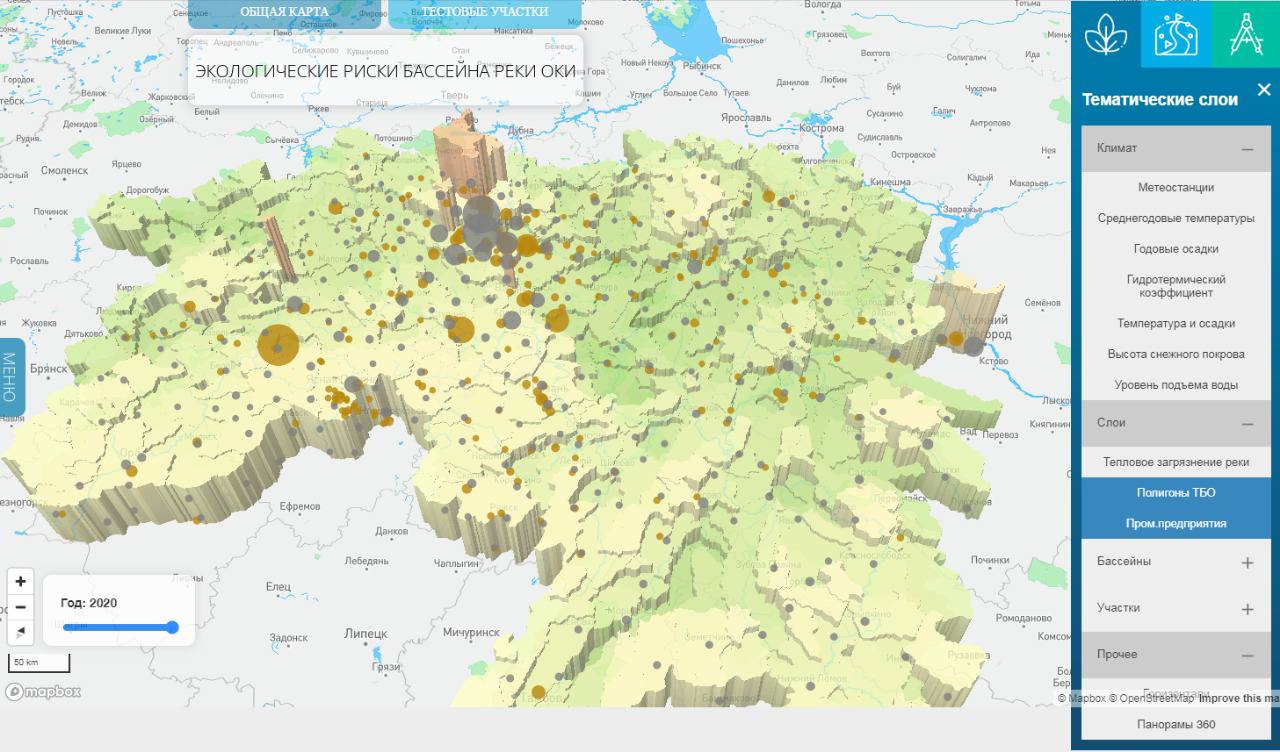Click the large orange circle near Брянск
The height and width of the screenshot is (752, 1280).
pos(278,345)
